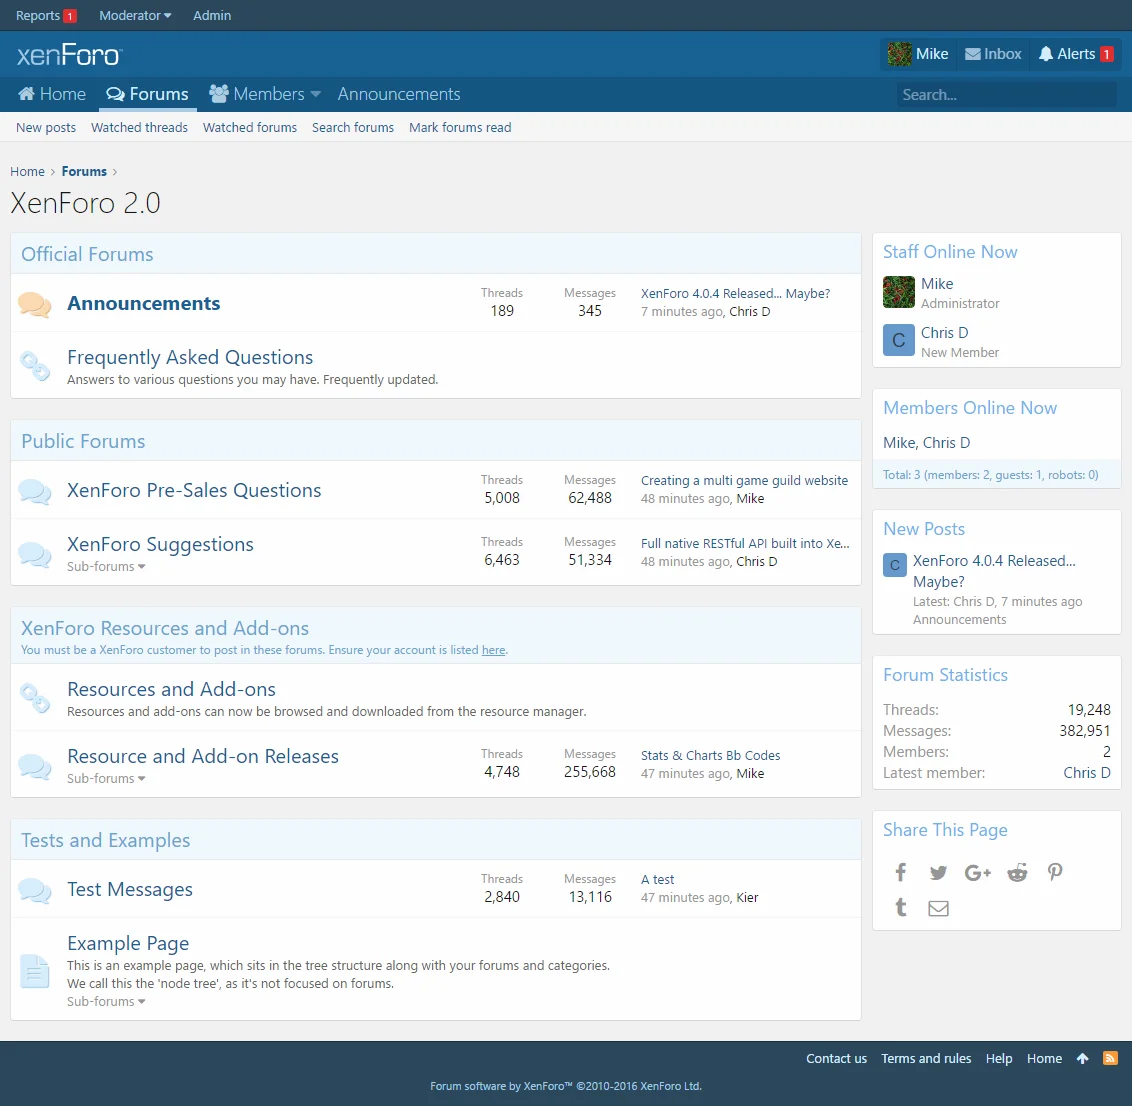Open the Reports link
Viewport: 1132px width, 1106px height.
point(45,15)
